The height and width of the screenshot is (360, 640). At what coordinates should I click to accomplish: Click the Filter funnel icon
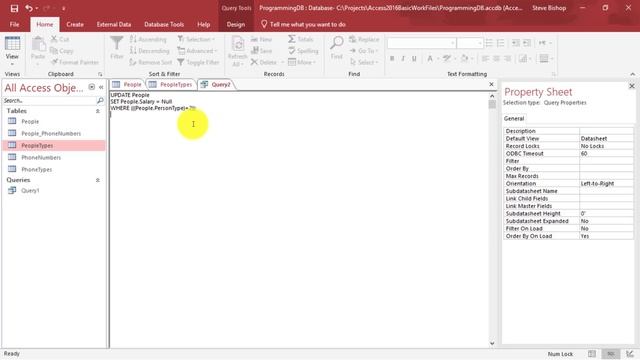116,43
